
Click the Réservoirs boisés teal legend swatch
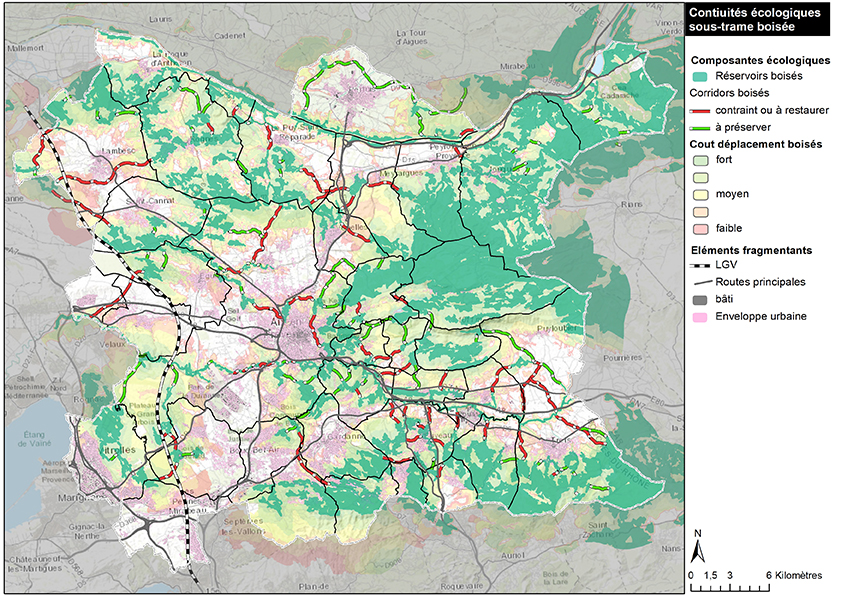700,76
